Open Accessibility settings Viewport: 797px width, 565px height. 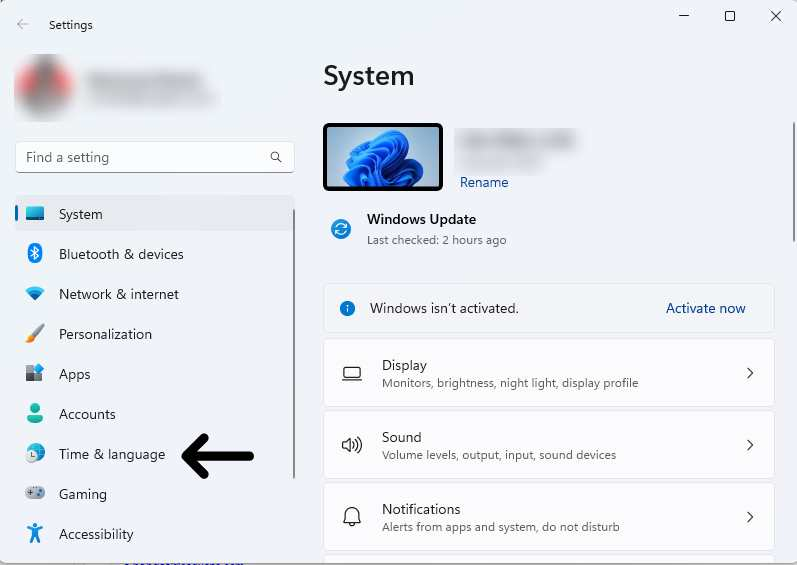pyautogui.click(x=155, y=533)
